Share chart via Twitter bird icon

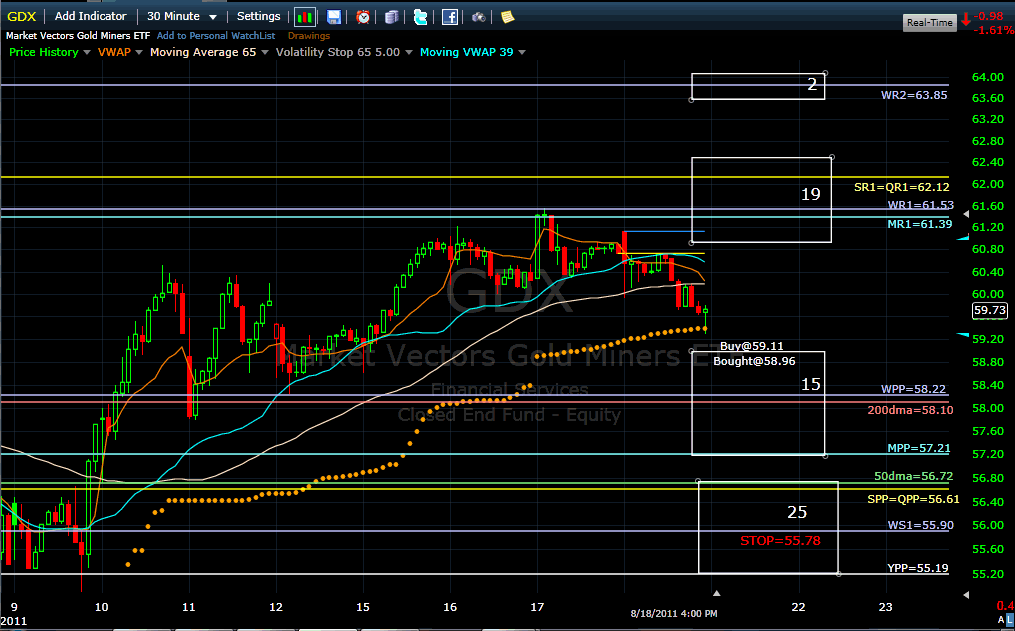point(421,17)
